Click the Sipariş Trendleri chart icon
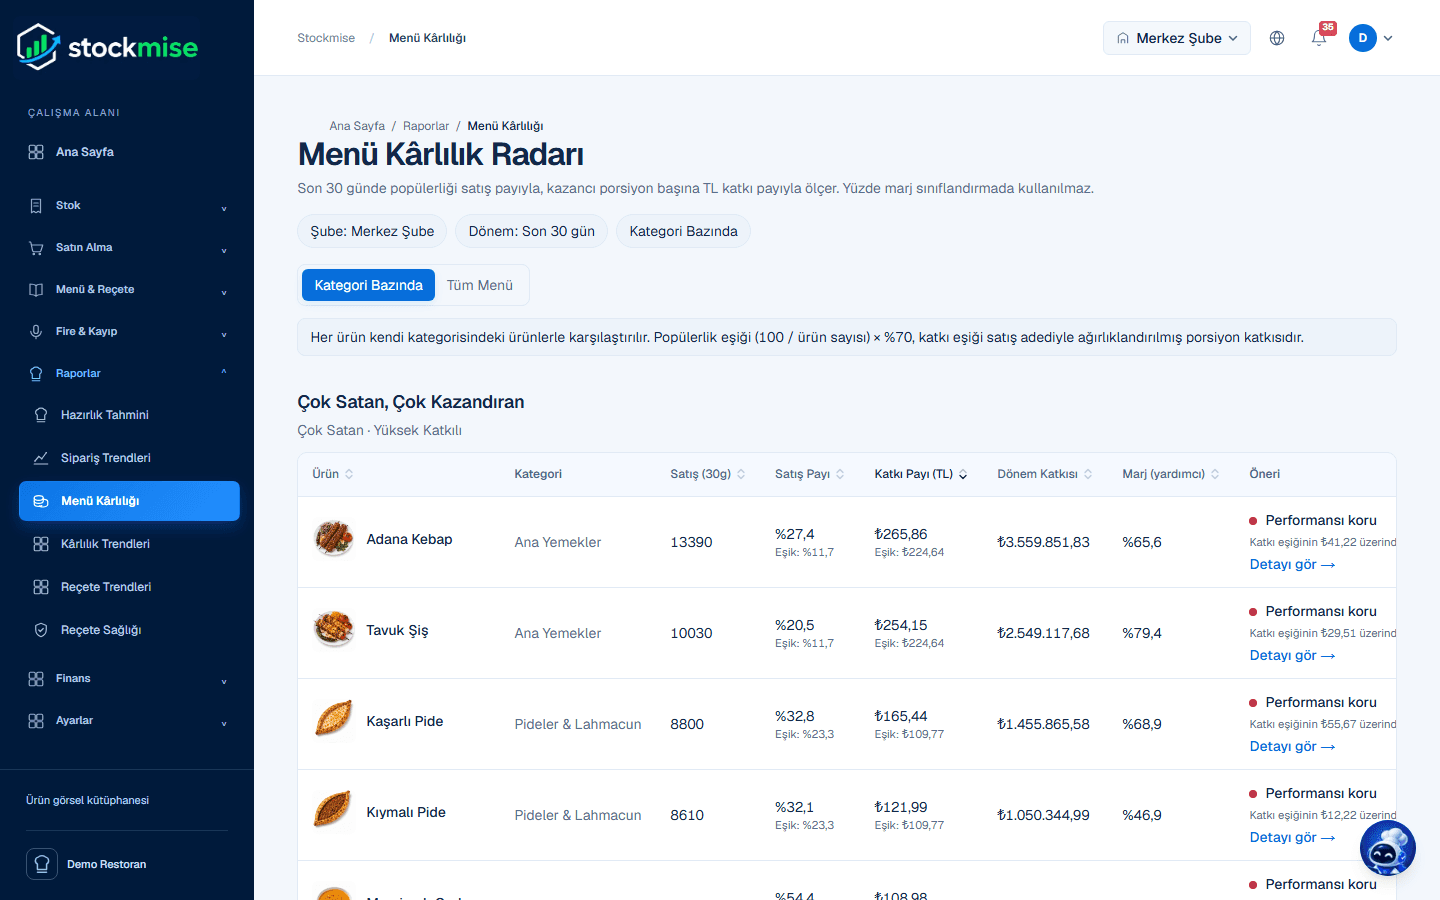1440x900 pixels. (41, 458)
